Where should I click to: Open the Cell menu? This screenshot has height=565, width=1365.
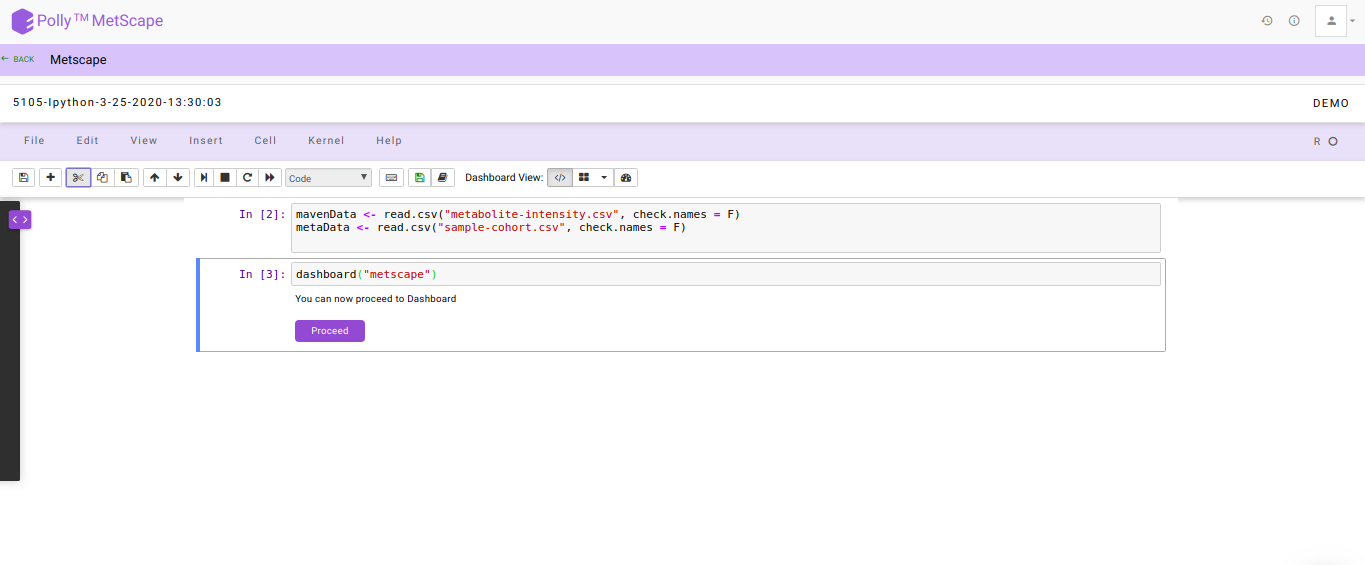click(x=265, y=141)
